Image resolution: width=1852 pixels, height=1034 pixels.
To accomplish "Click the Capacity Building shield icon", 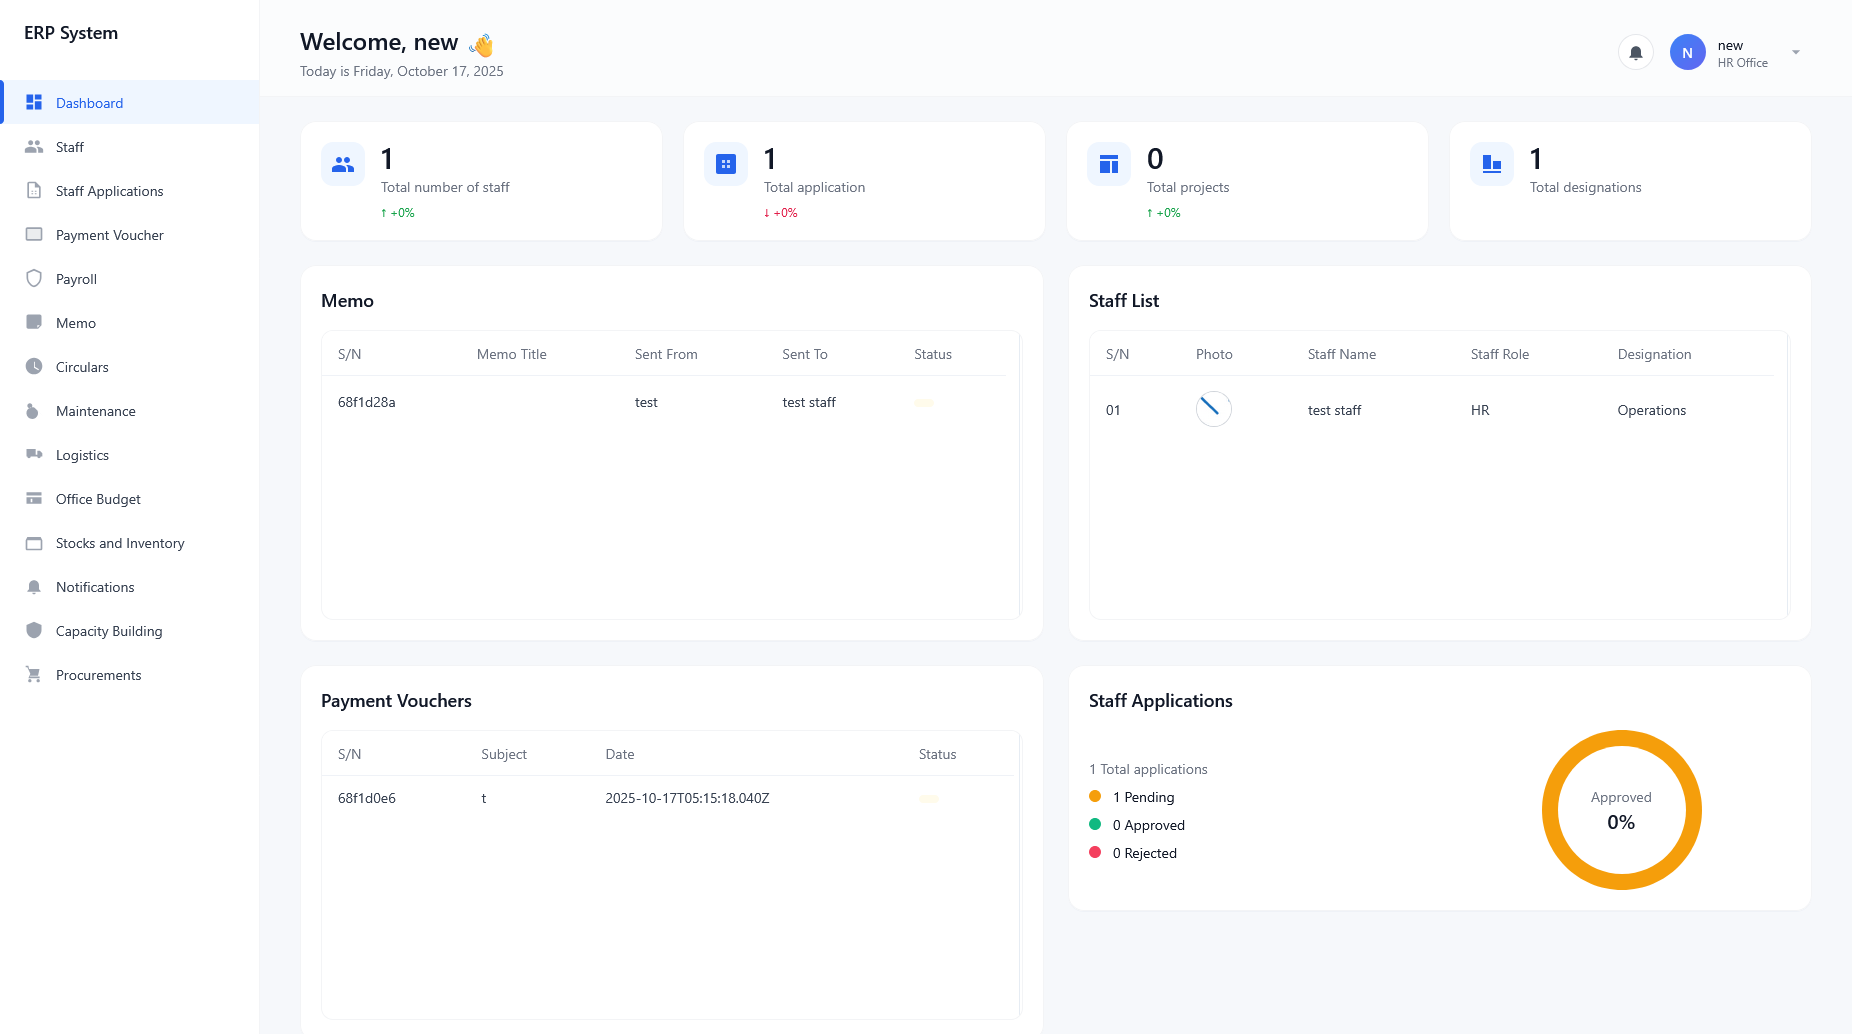I will (34, 630).
